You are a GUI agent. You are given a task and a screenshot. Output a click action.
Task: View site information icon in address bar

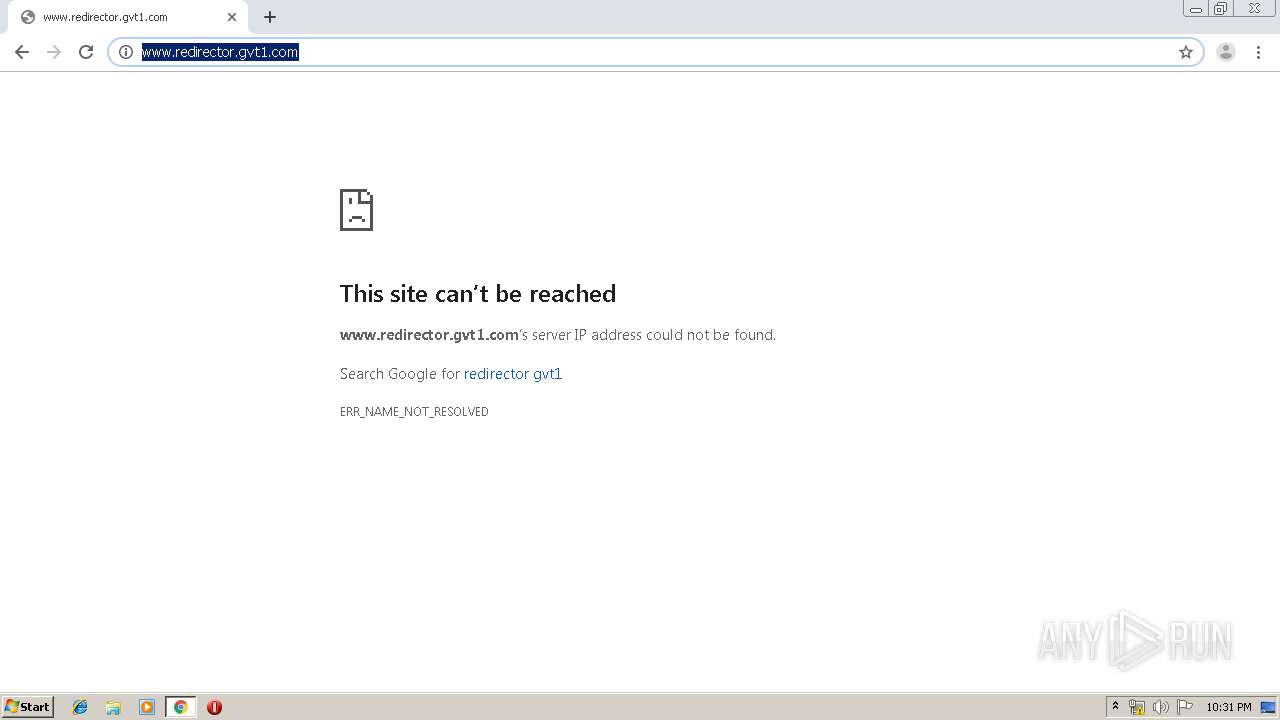pyautogui.click(x=126, y=52)
